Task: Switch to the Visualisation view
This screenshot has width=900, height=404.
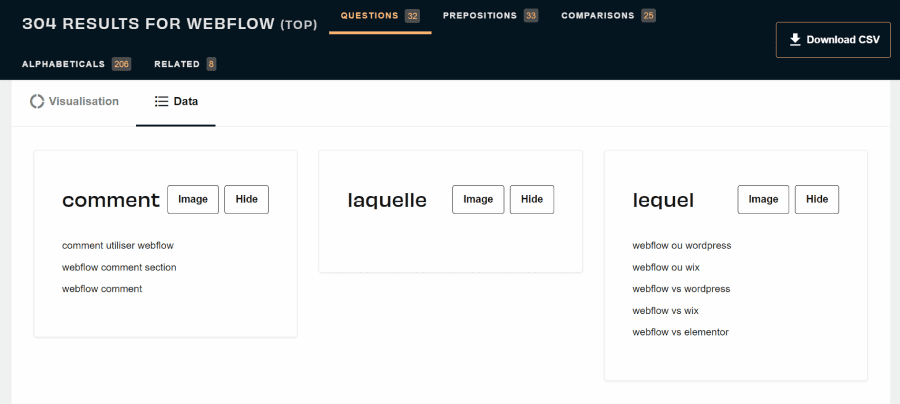Action: [74, 102]
